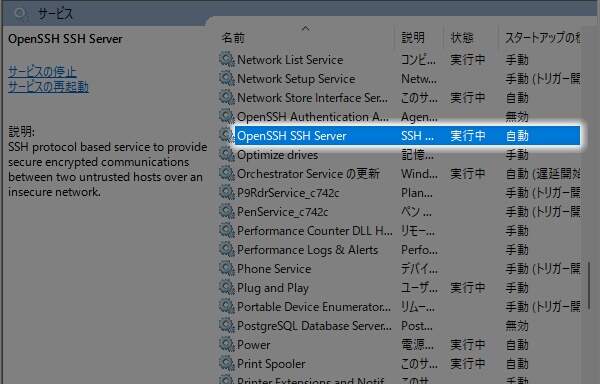Select Orchestrator Service の更新 name

click(308, 174)
